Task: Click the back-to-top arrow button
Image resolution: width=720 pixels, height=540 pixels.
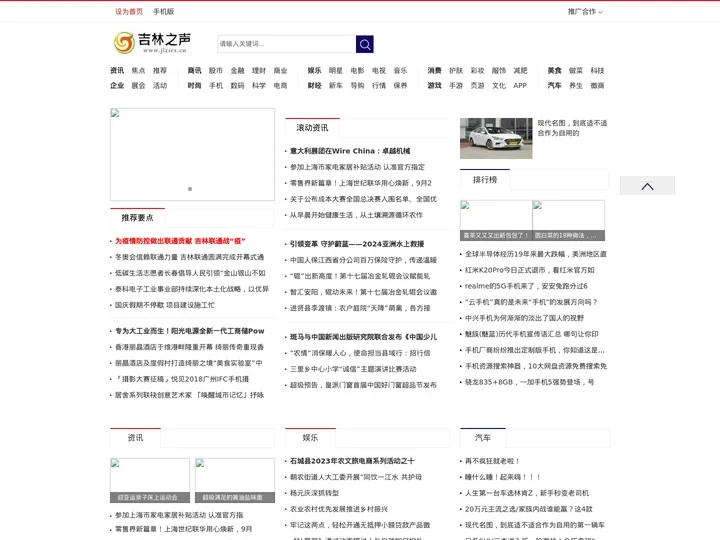Action: pos(647,186)
